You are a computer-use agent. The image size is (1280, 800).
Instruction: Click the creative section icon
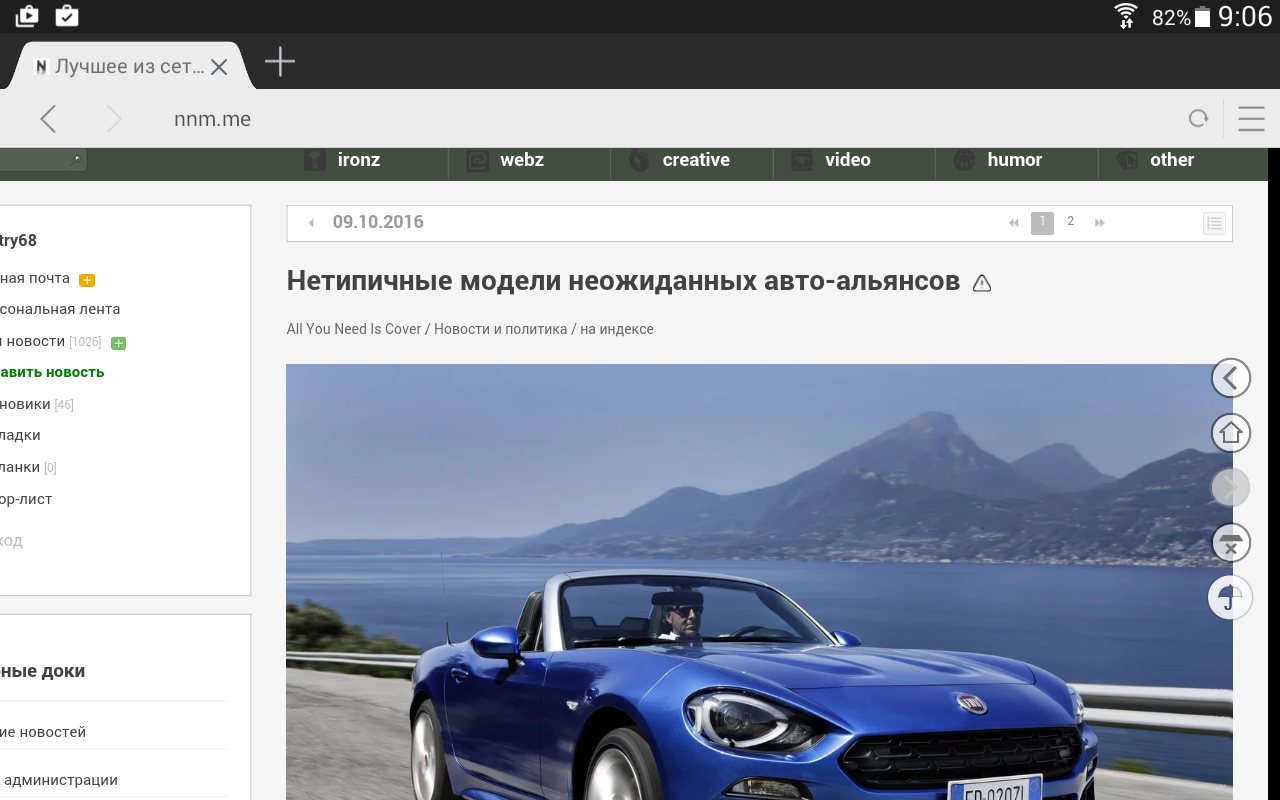click(638, 160)
